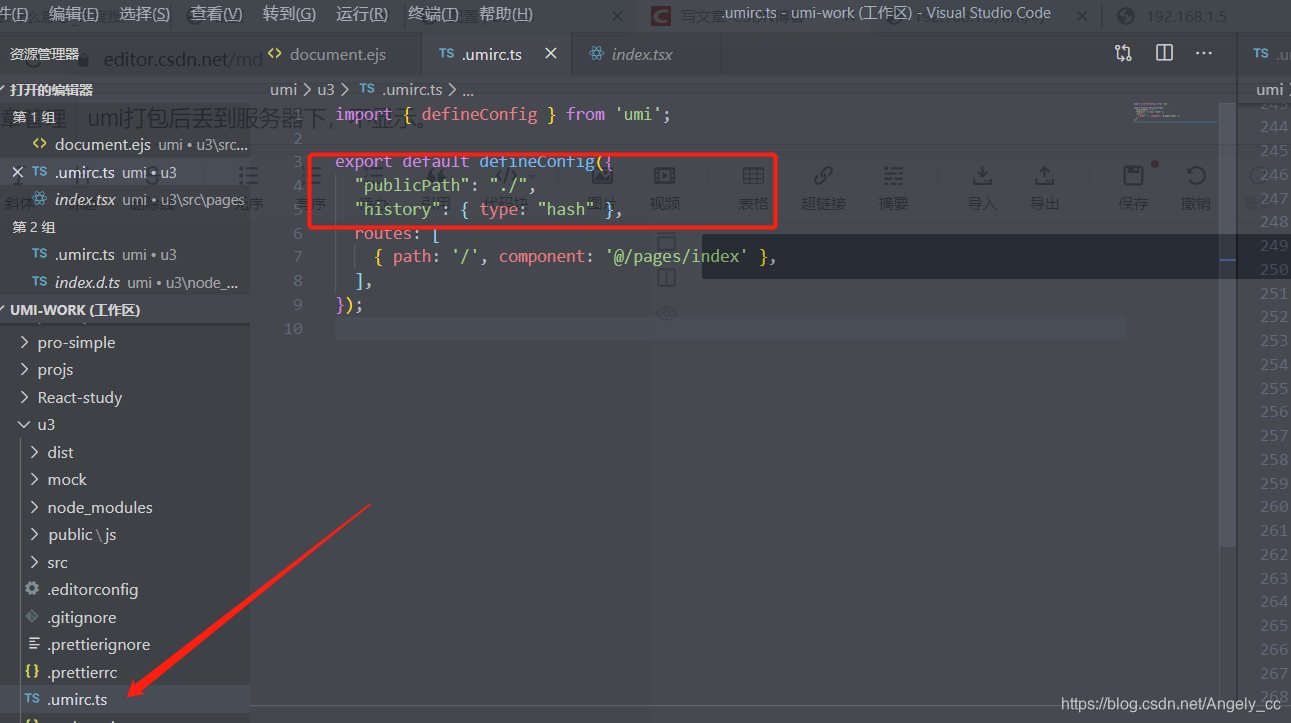Open .prettierignore in the file tree
1291x723 pixels.
98,644
